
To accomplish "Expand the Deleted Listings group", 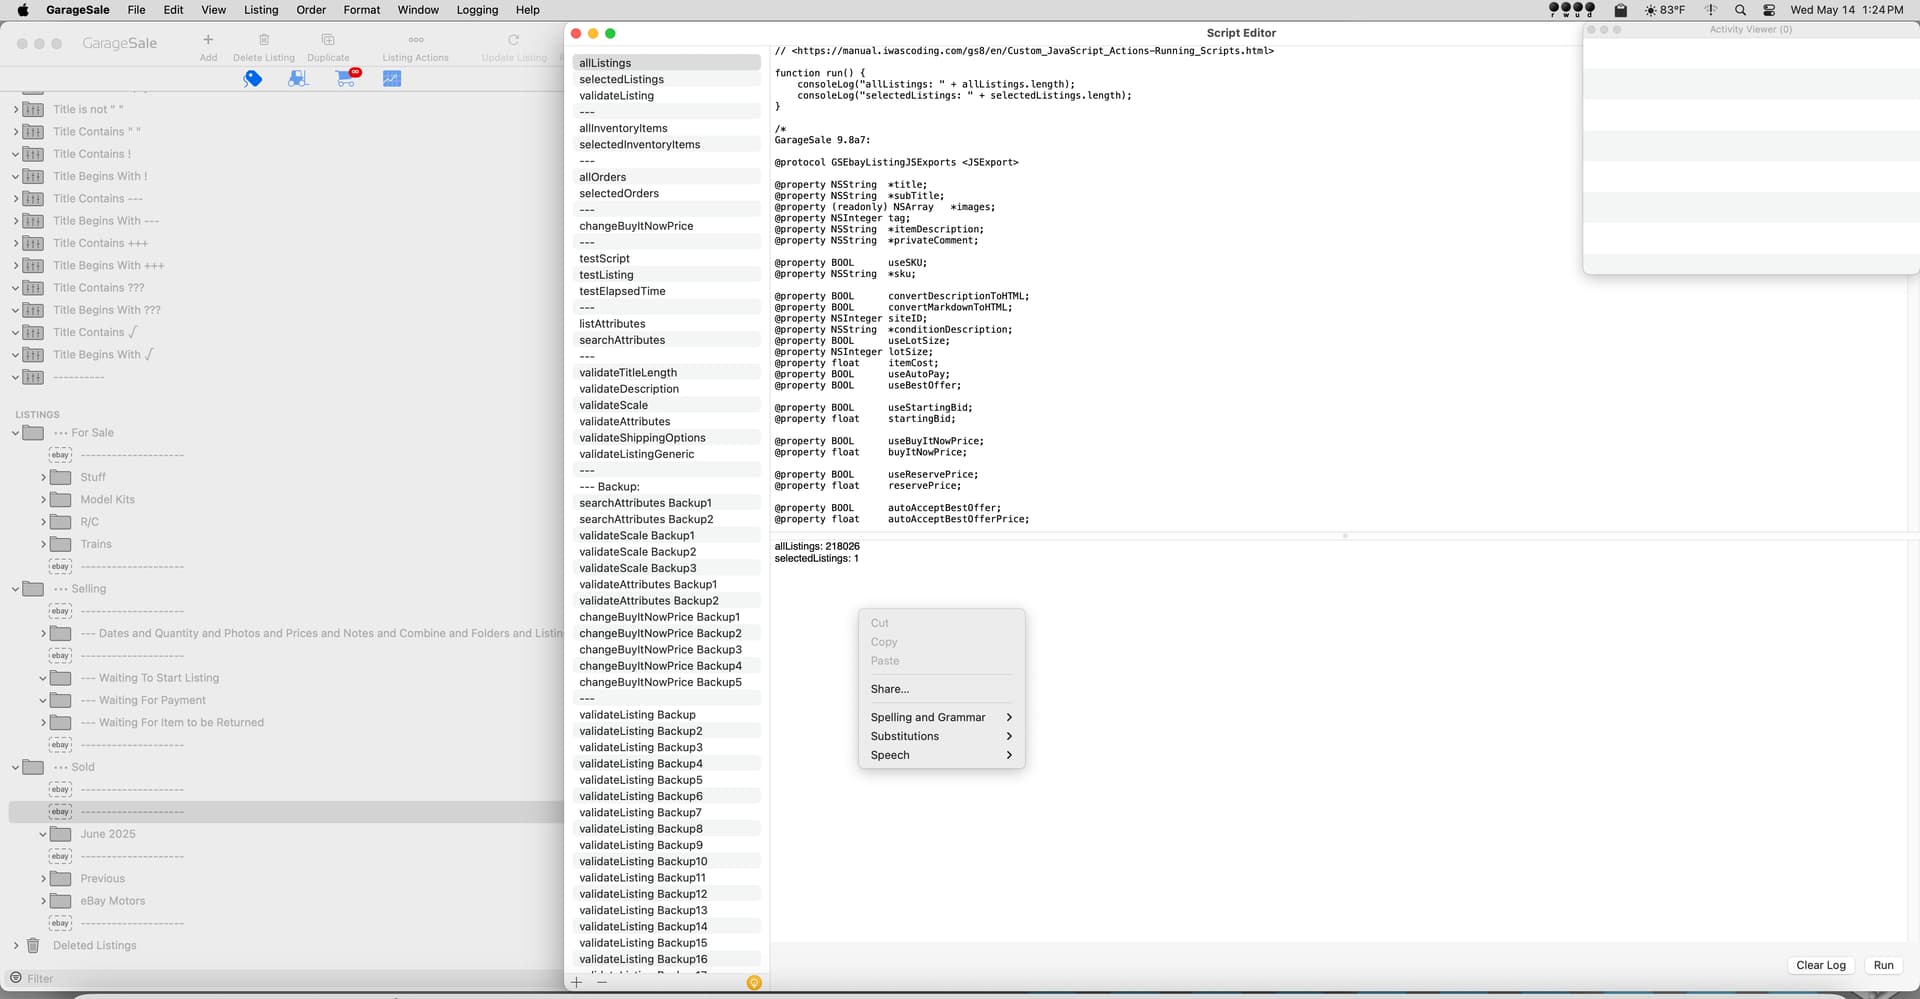I will tap(16, 945).
